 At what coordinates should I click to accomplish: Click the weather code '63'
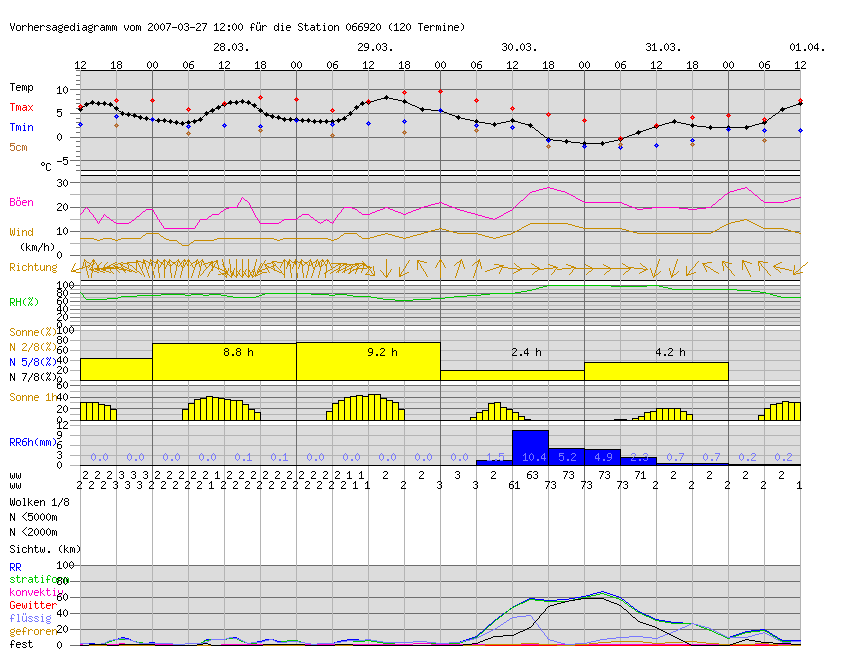(532, 476)
